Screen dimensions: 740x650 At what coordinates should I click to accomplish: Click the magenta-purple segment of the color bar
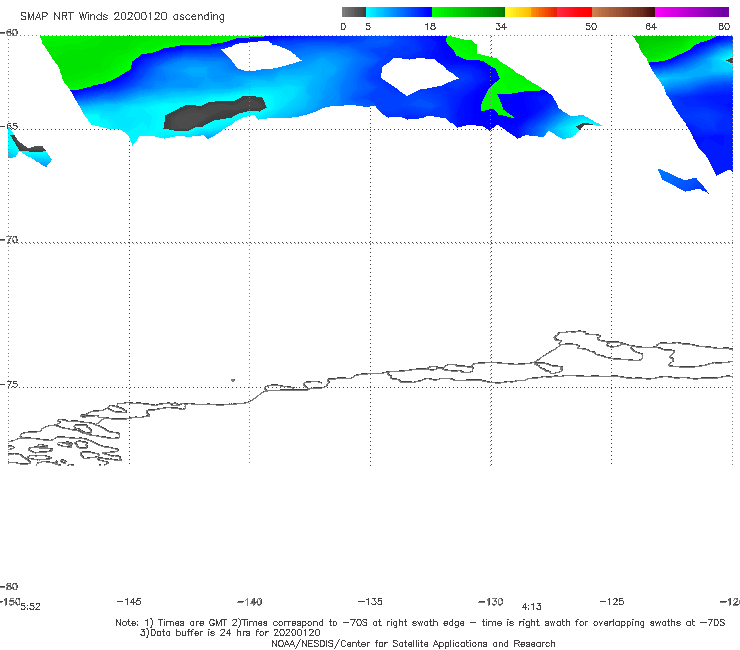[x=692, y=12]
